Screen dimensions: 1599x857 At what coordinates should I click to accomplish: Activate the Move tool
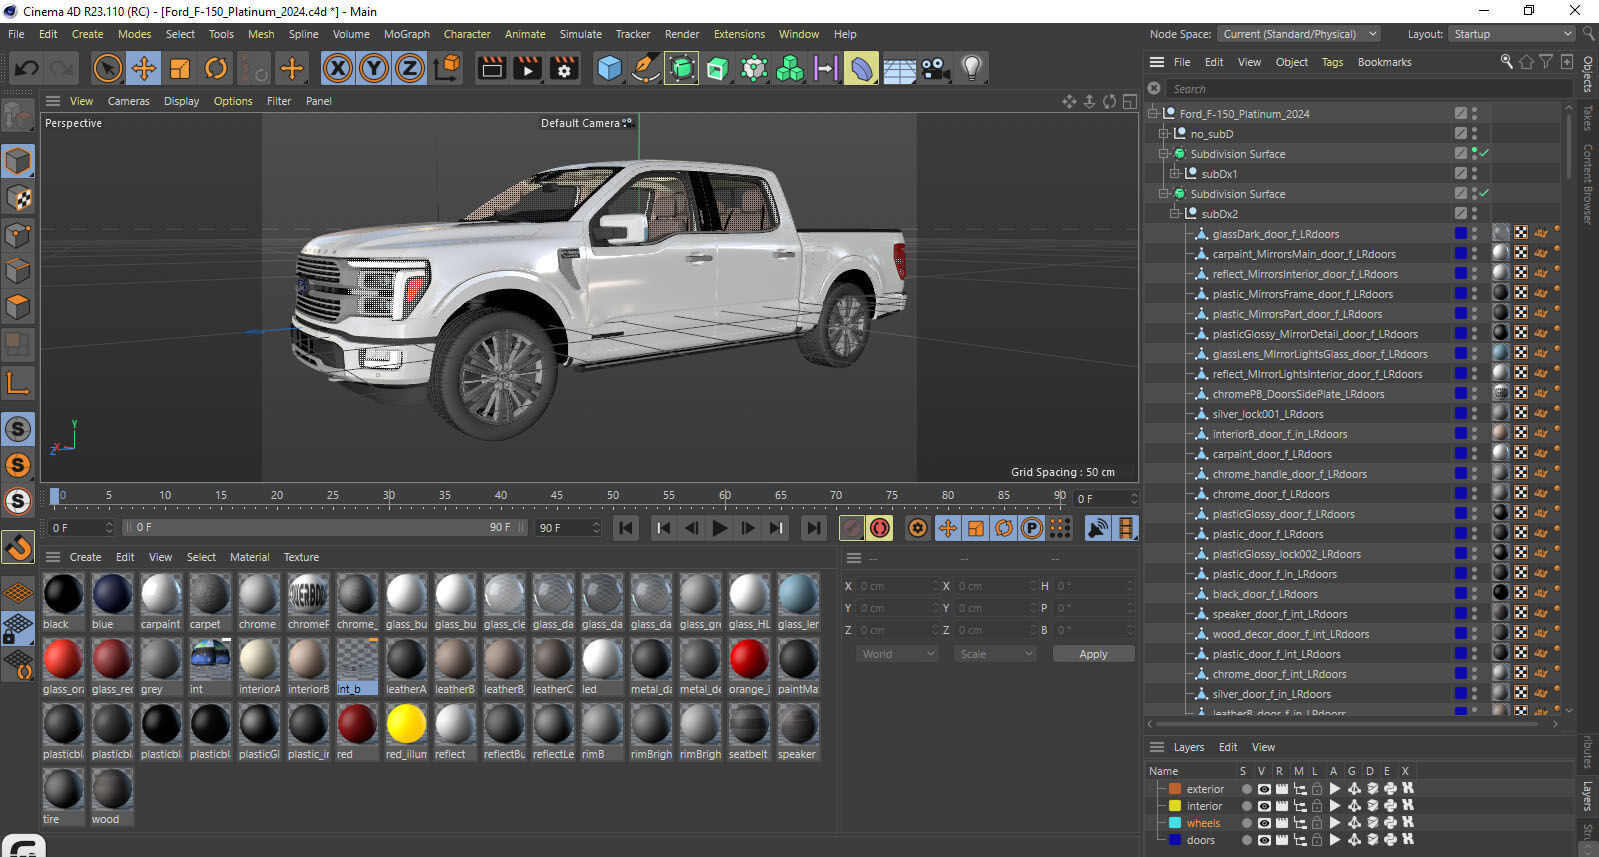pos(144,68)
